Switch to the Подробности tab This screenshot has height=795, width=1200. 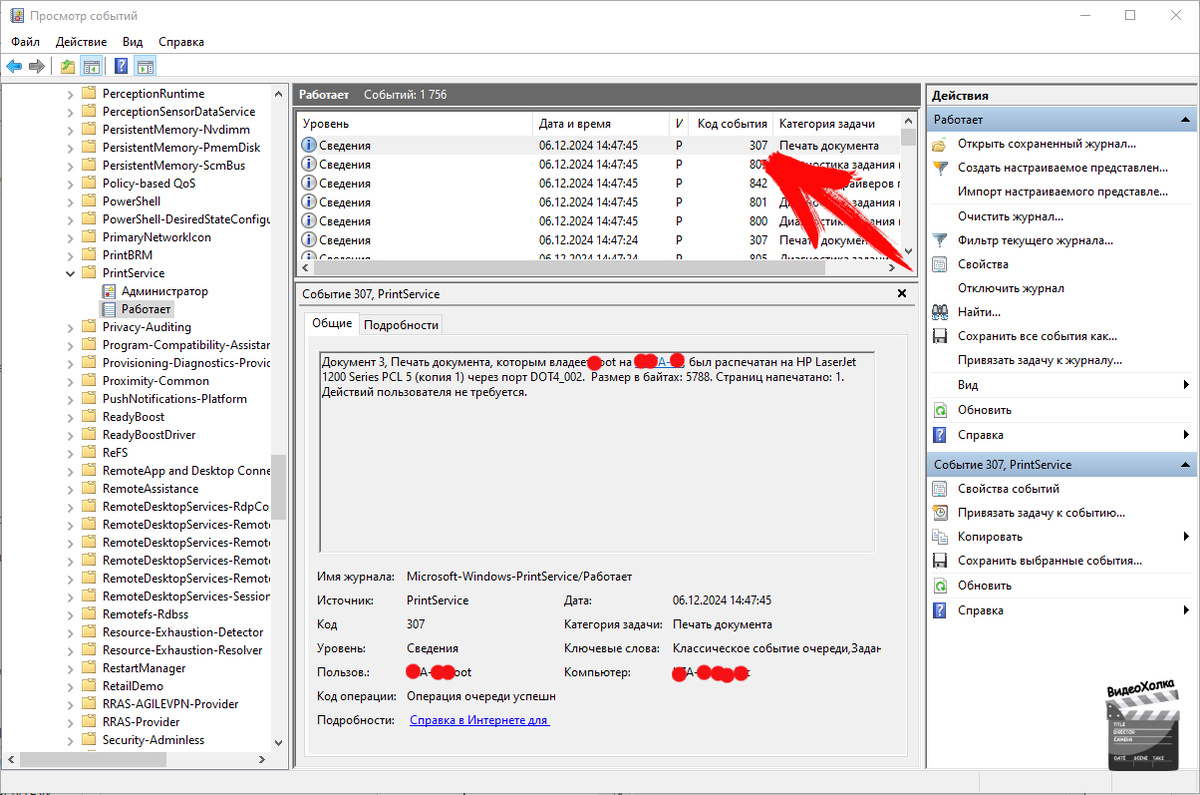401,325
